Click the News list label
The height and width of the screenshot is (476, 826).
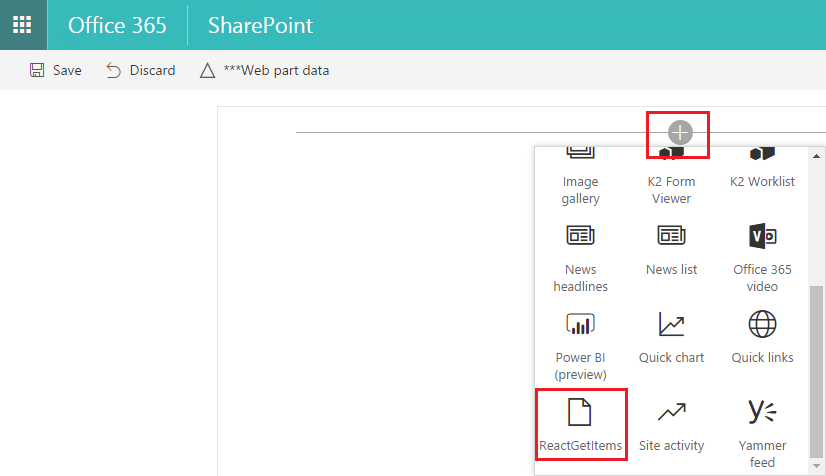tap(671, 270)
